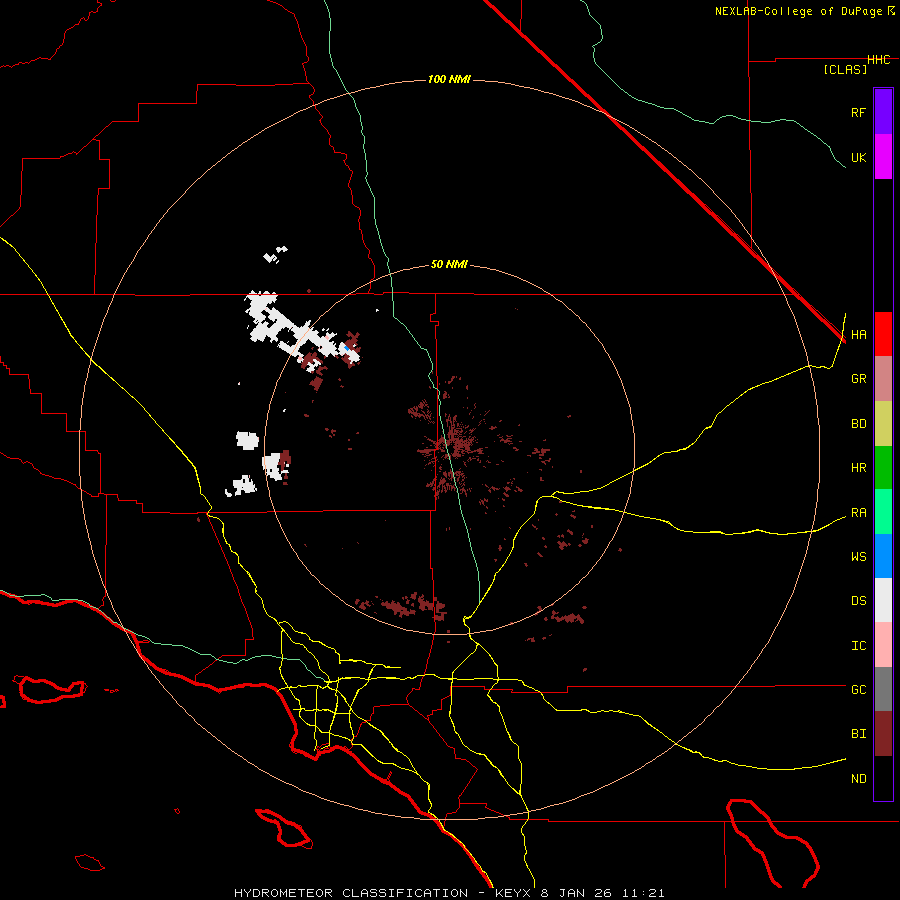900x900 pixels.
Task: Click the ND black legend swatch
Action: point(883,778)
